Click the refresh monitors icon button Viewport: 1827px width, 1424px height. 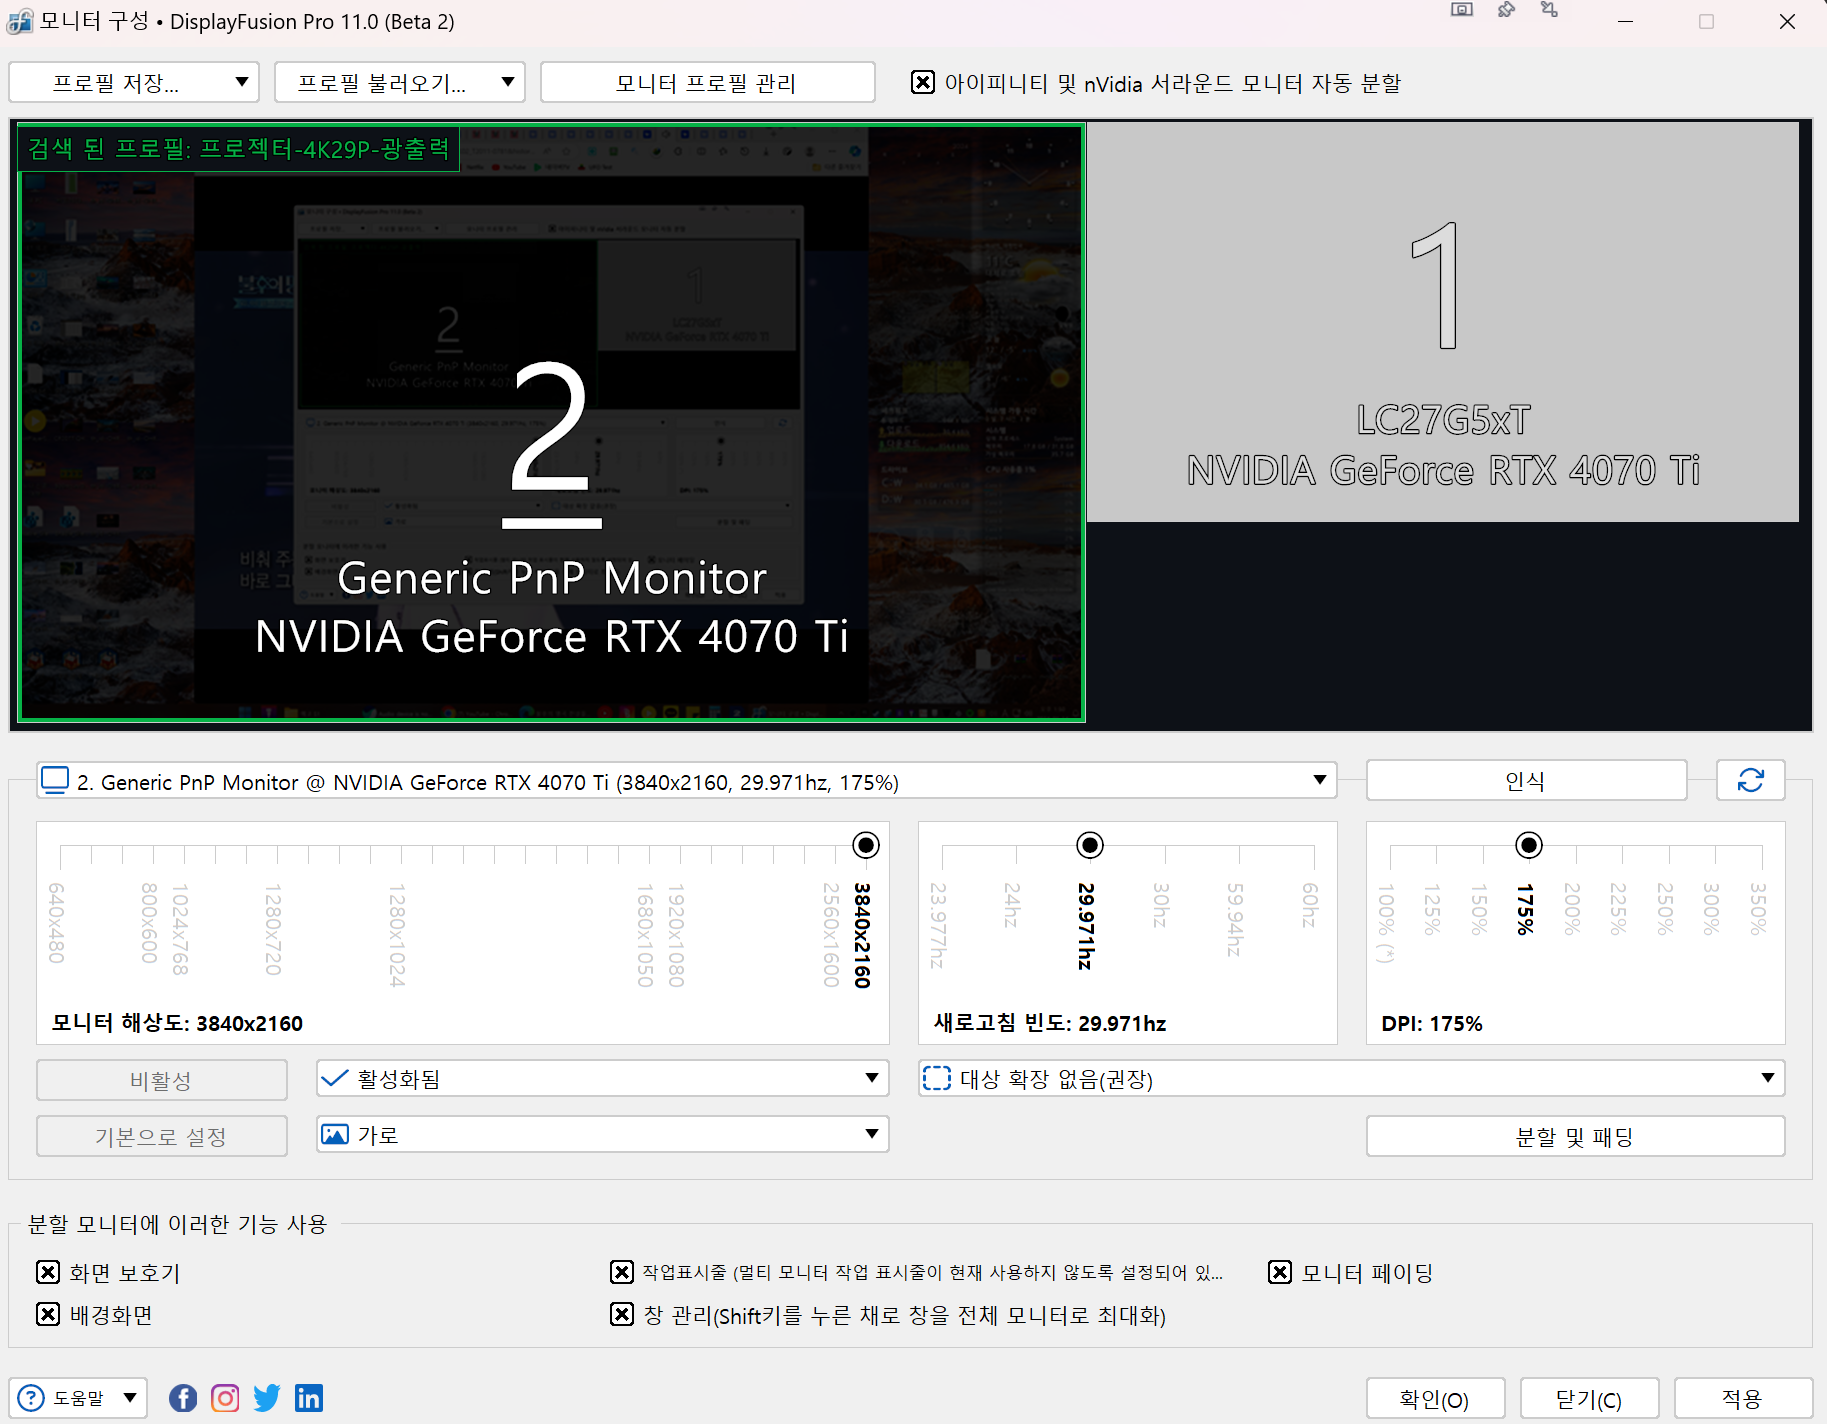1750,780
